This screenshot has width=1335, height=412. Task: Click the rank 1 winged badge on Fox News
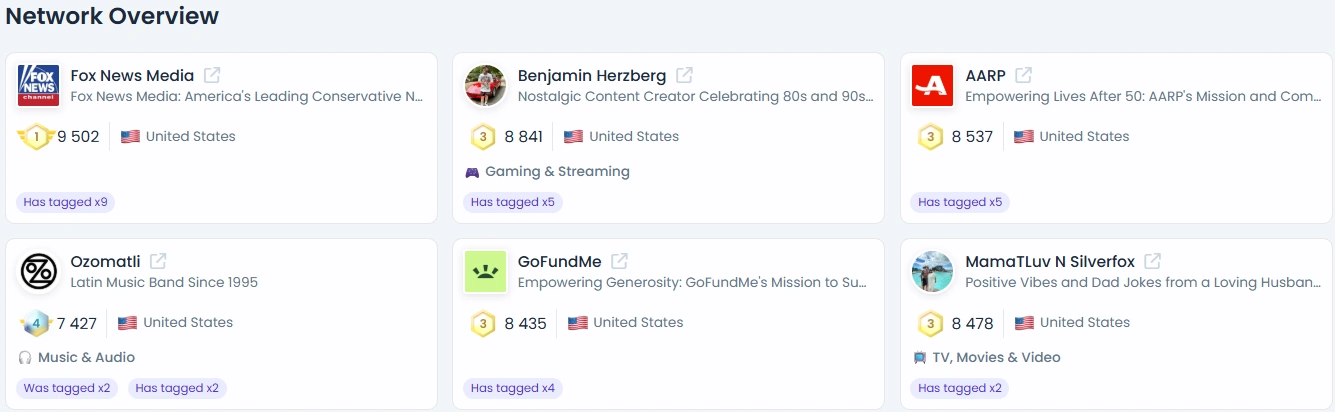[x=35, y=137]
